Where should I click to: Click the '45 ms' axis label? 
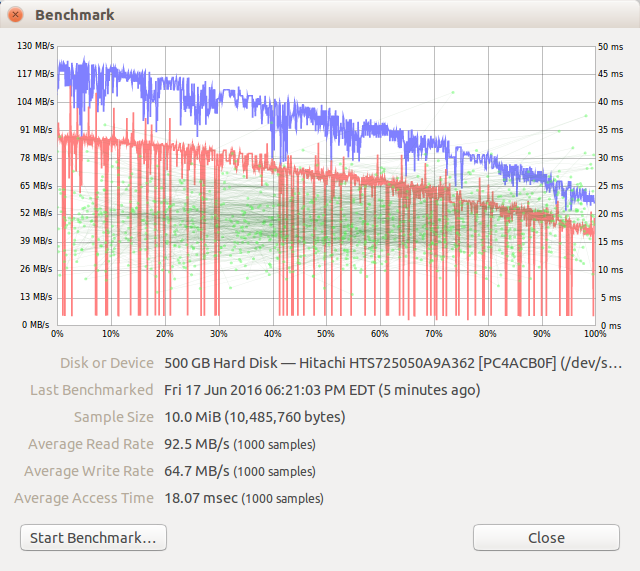click(611, 73)
